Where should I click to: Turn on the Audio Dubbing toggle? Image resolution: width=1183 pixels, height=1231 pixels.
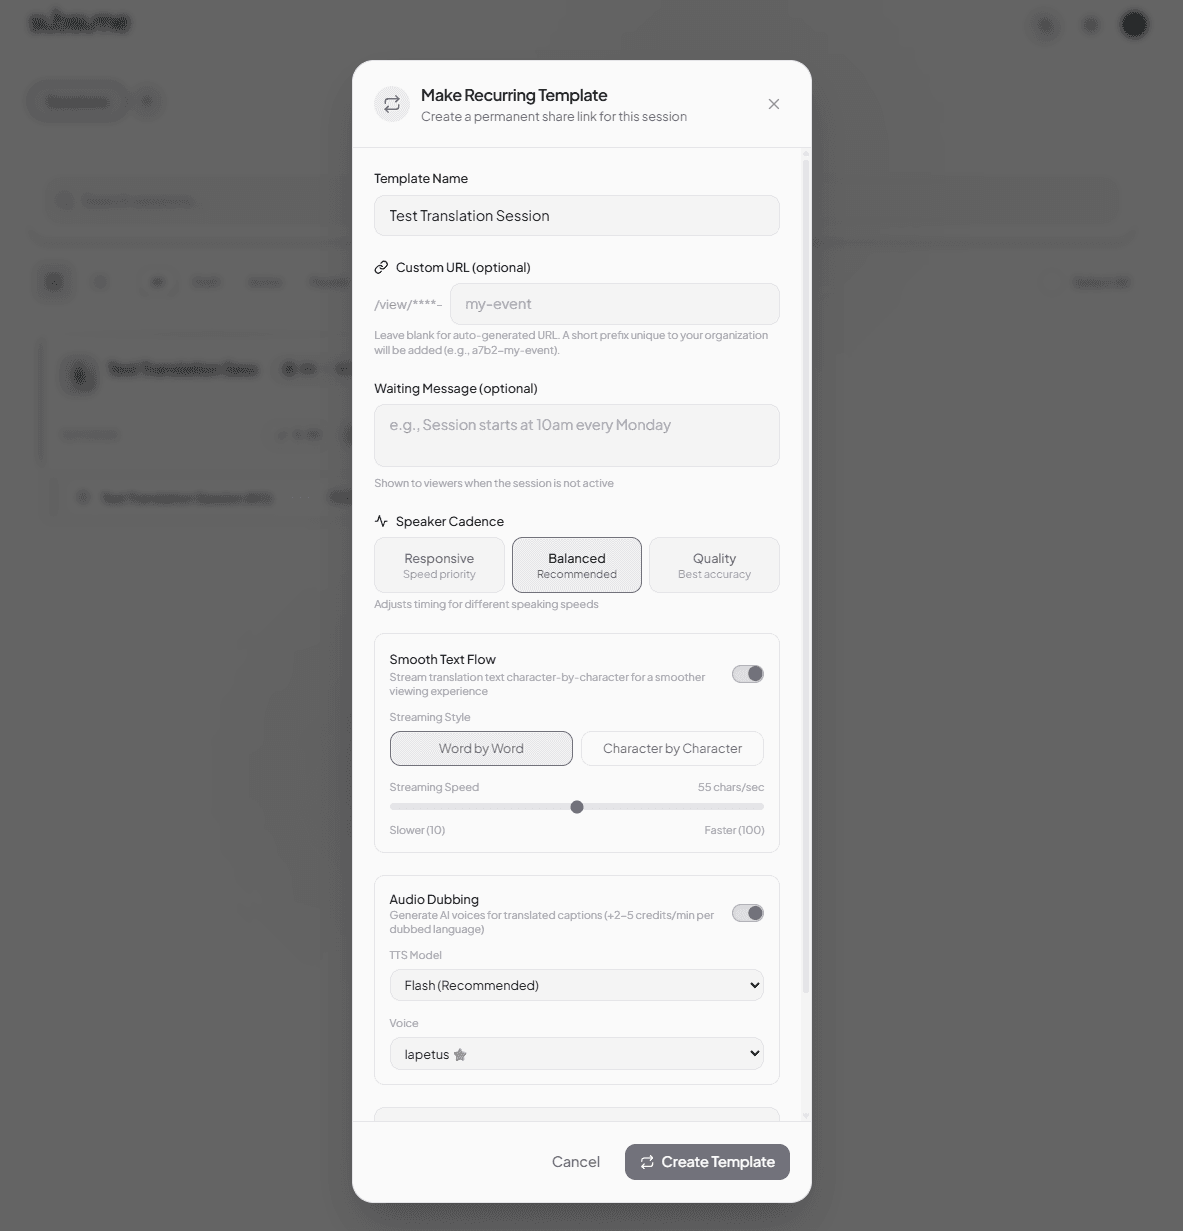coord(747,913)
